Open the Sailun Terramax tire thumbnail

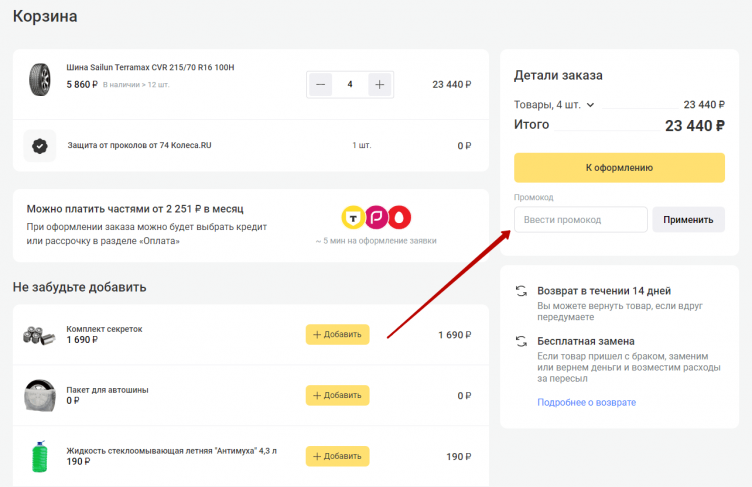(39, 80)
